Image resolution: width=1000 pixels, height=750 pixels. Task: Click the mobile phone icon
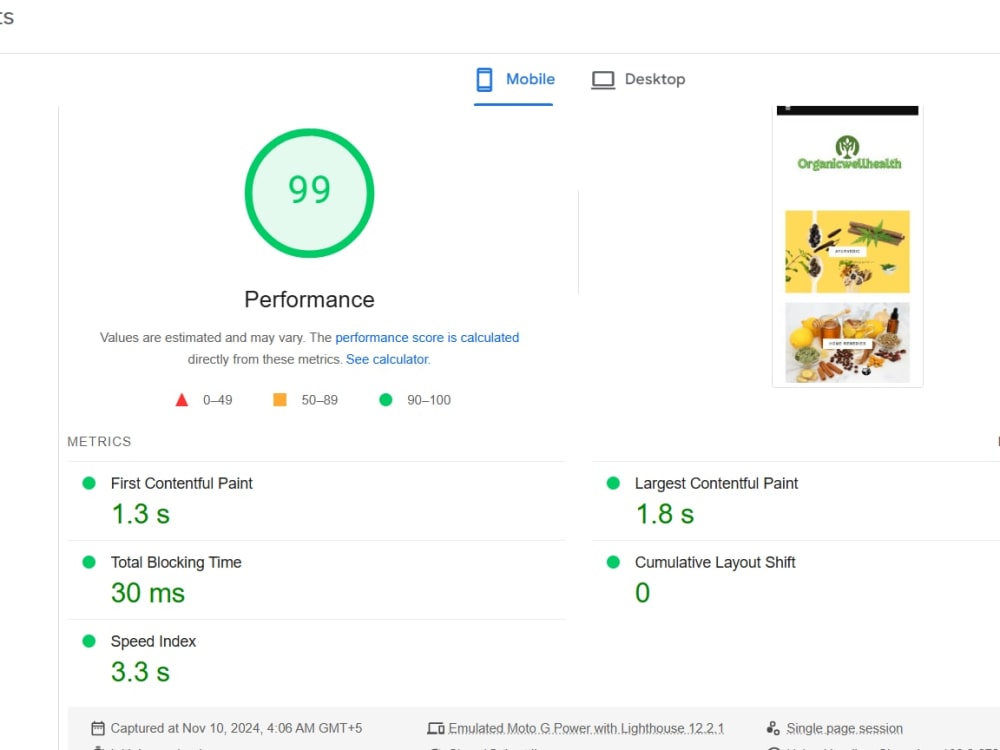pyautogui.click(x=484, y=80)
